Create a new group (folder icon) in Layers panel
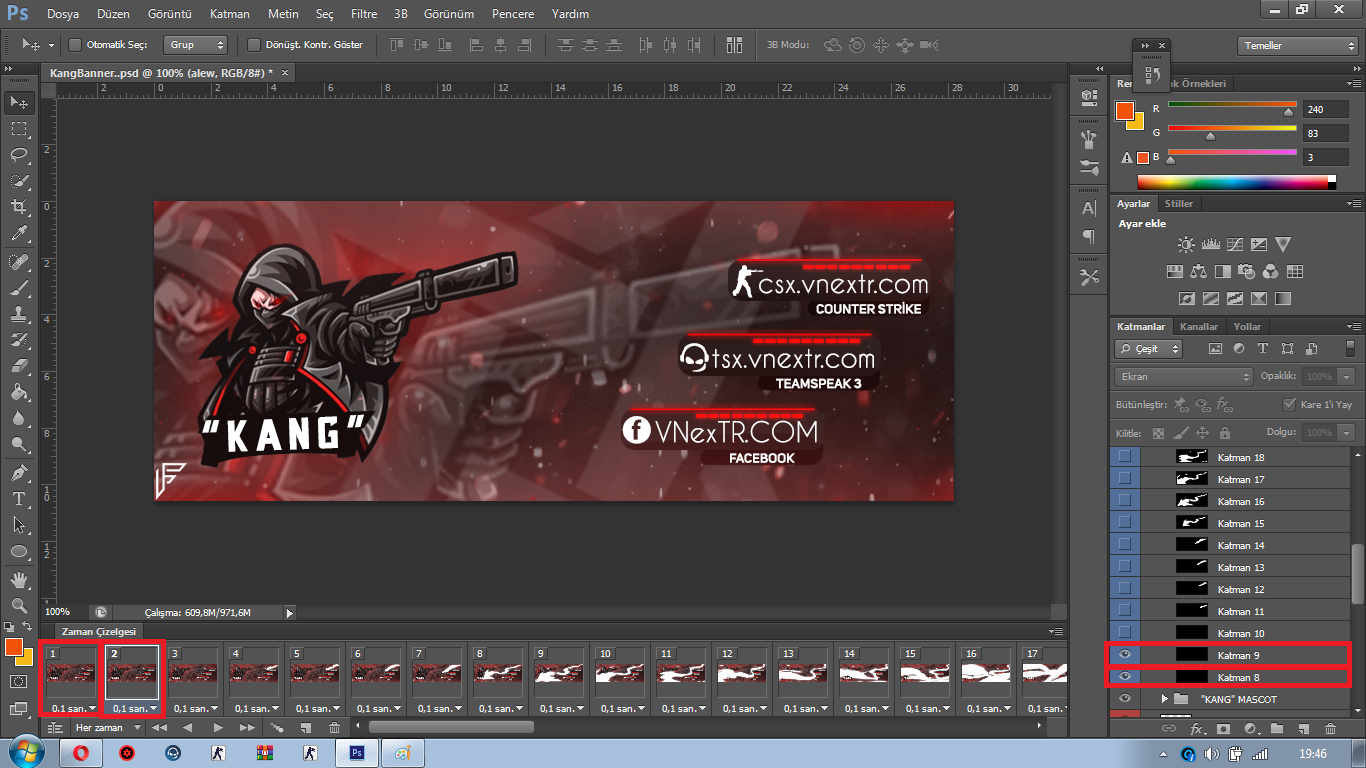Screen dimensions: 1366x768 point(1276,729)
